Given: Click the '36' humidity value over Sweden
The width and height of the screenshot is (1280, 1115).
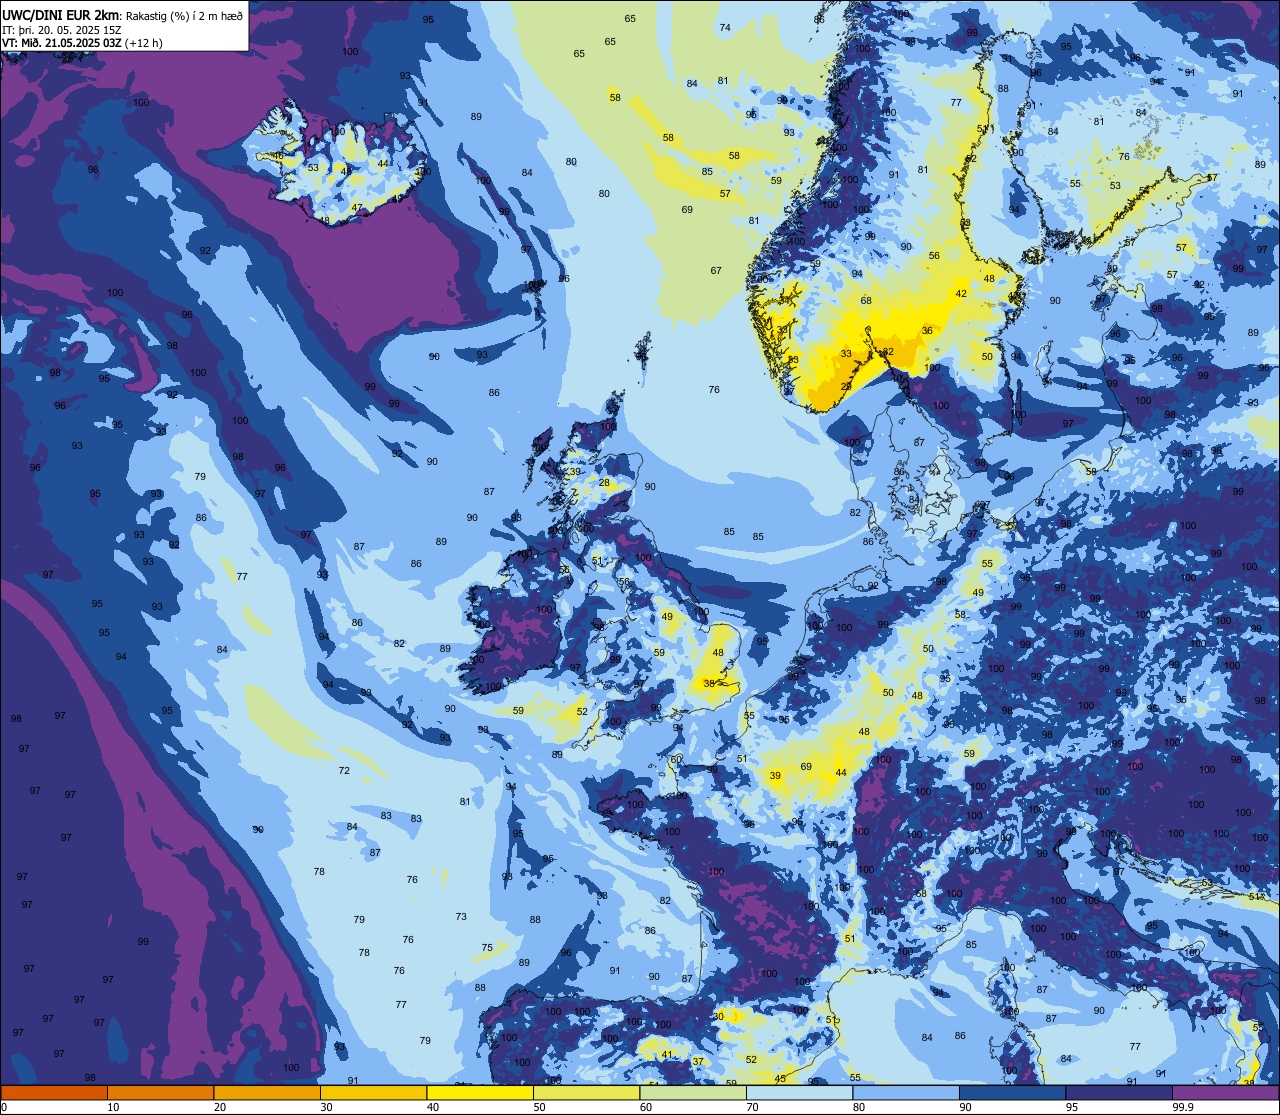Looking at the screenshot, I should tap(927, 331).
